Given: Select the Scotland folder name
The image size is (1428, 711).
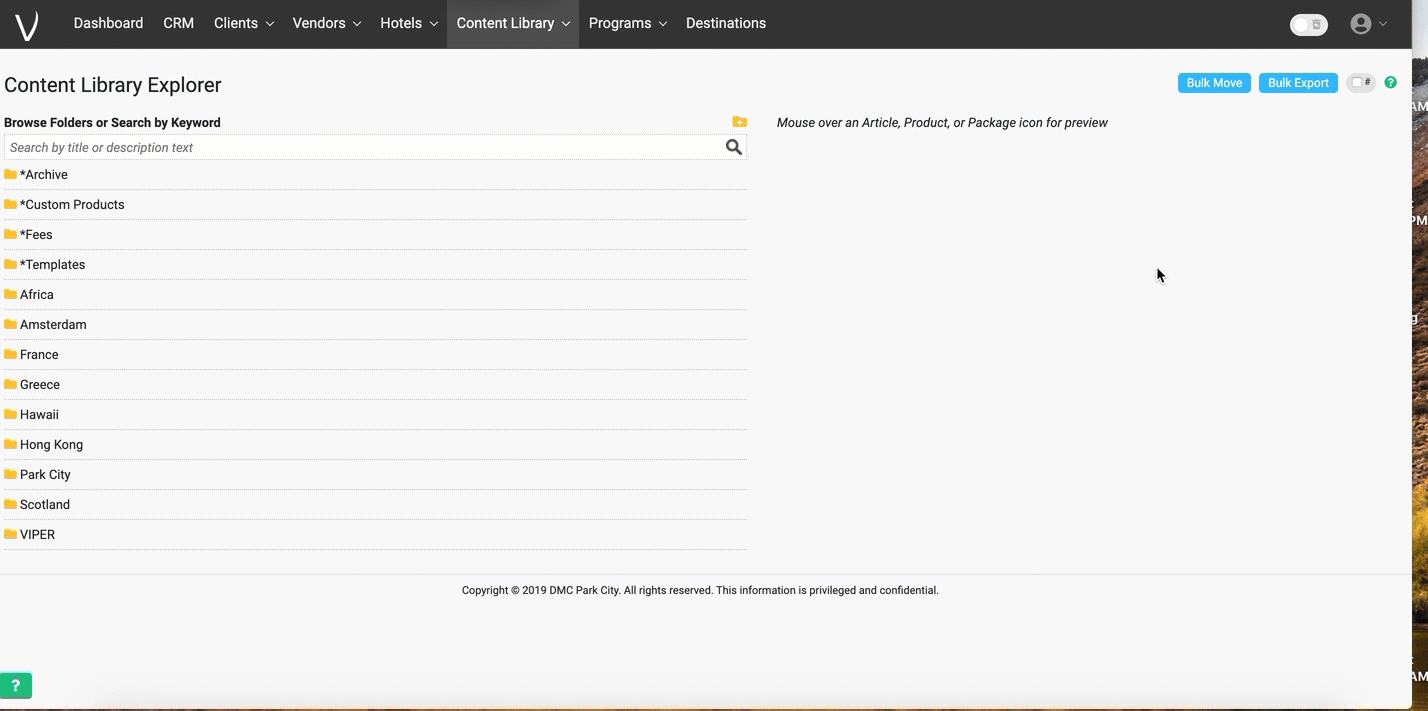Looking at the screenshot, I should click(x=45, y=505).
